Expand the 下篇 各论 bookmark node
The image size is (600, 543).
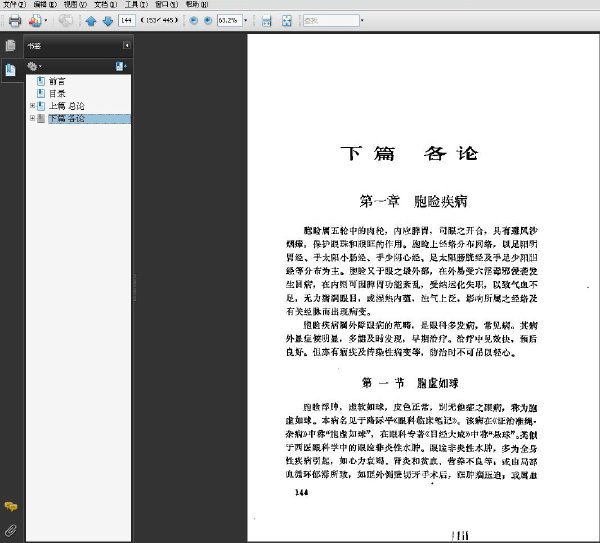point(33,118)
